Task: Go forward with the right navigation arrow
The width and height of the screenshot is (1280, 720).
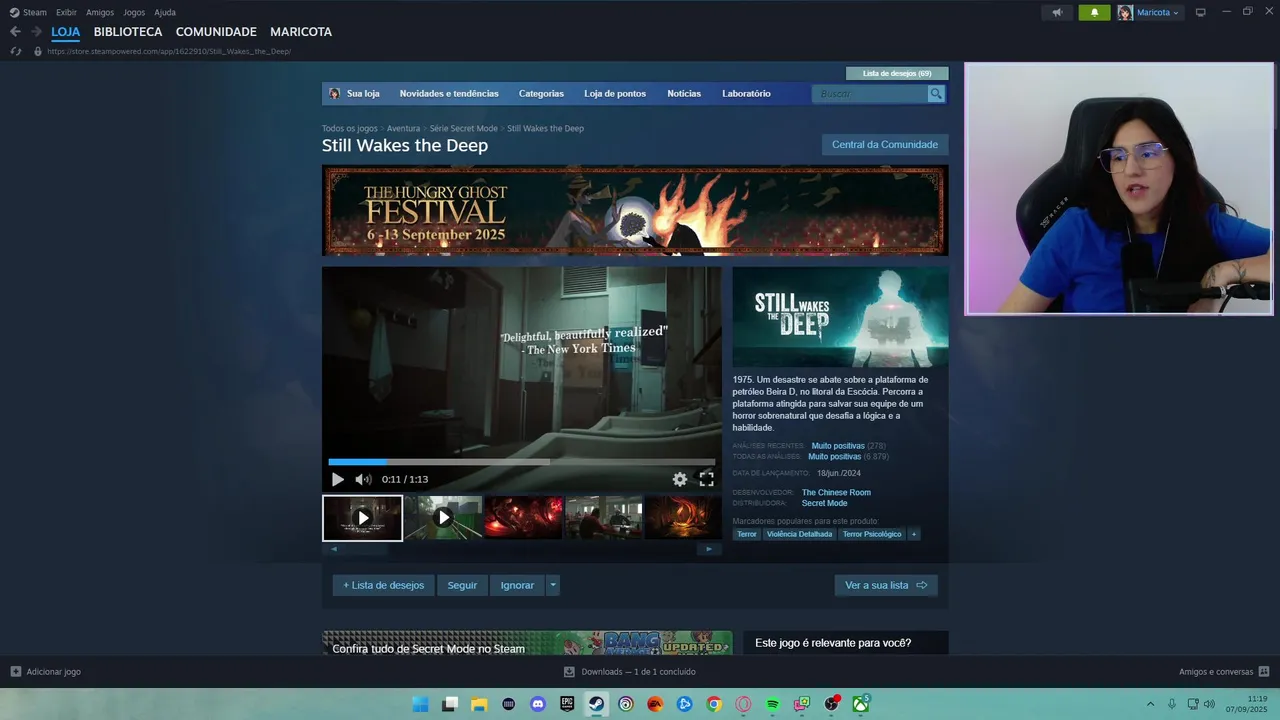Action: (x=36, y=32)
